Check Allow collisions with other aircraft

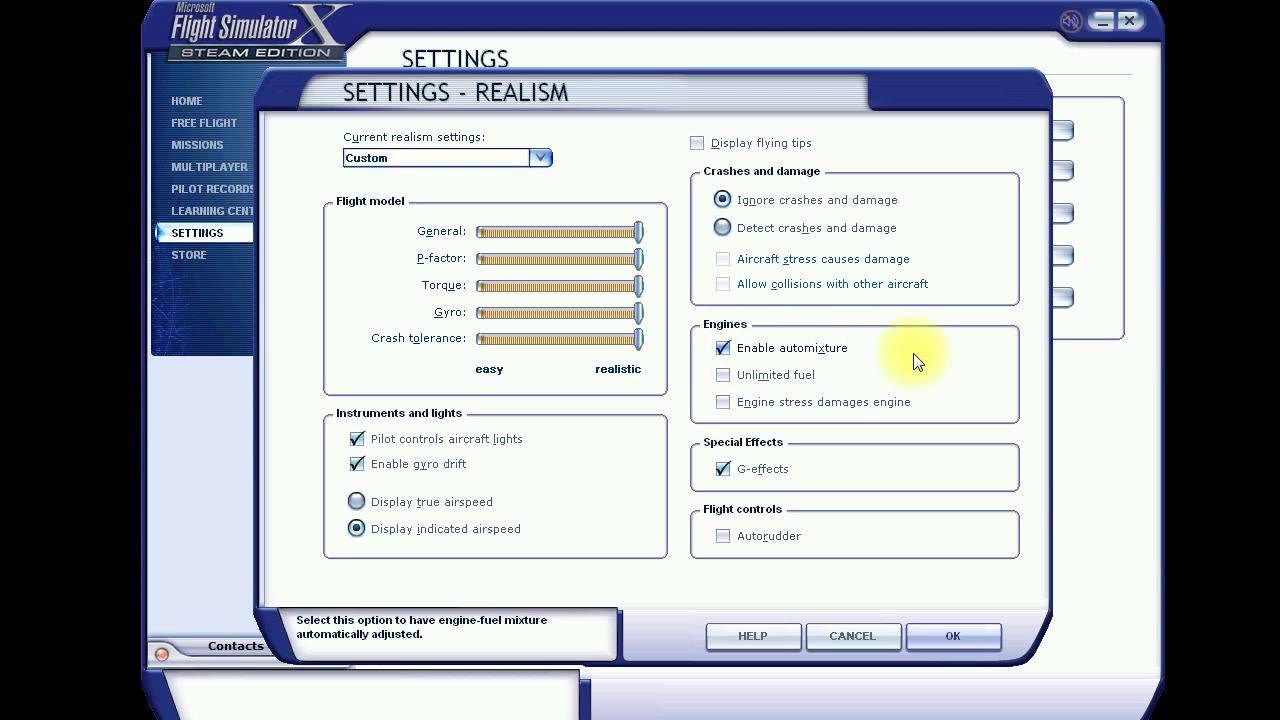click(723, 284)
